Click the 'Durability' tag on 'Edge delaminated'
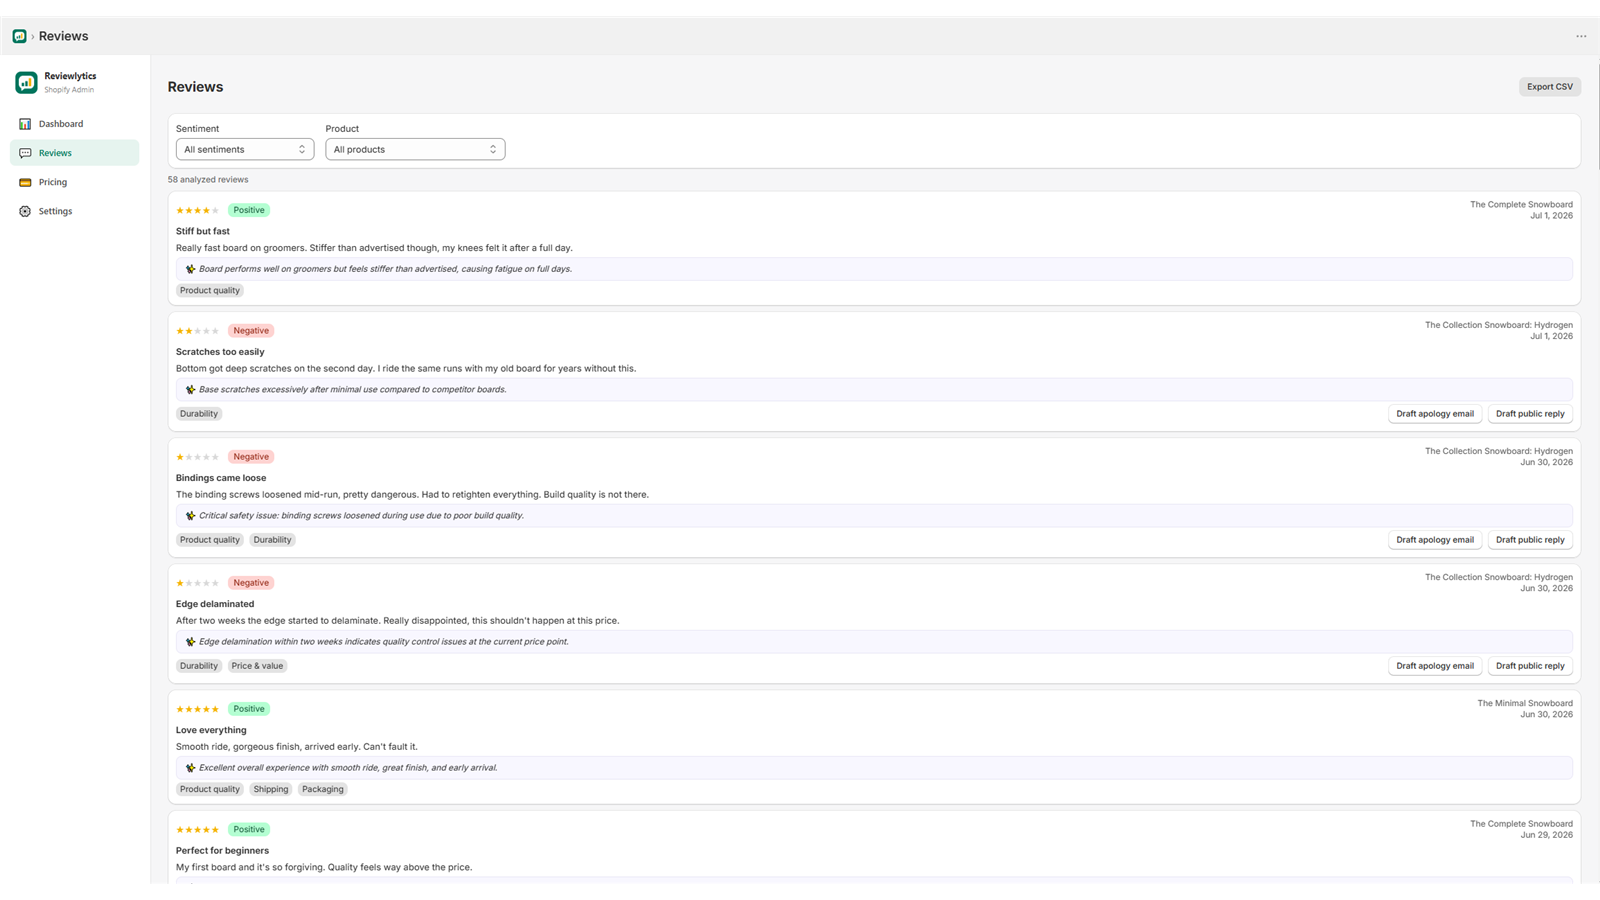 [x=199, y=666]
